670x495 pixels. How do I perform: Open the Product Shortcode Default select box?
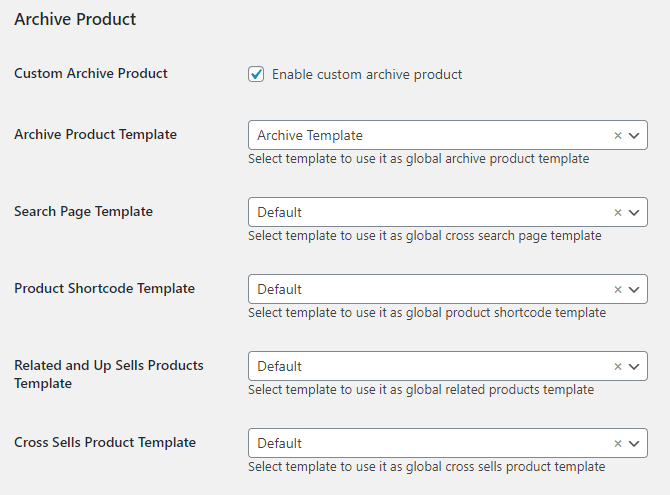pyautogui.click(x=448, y=289)
